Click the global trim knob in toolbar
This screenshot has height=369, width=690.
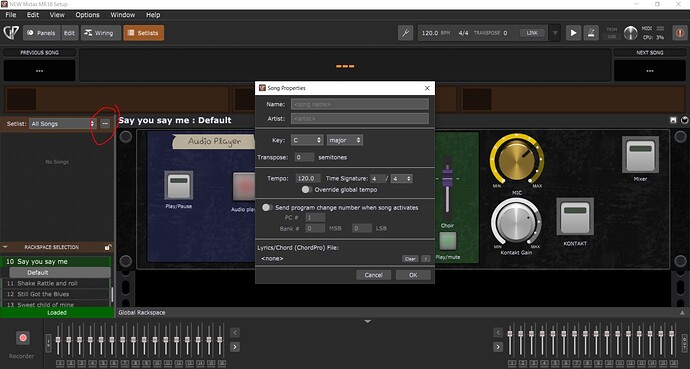point(630,33)
